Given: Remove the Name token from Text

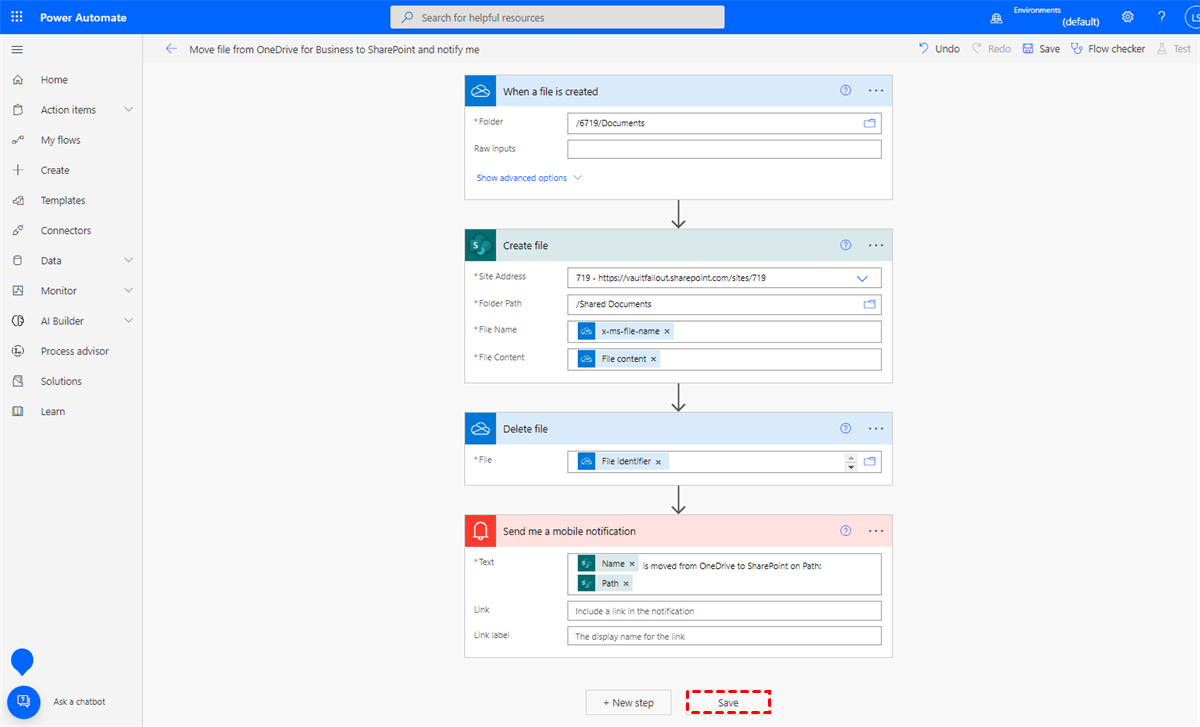Looking at the screenshot, I should pyautogui.click(x=632, y=564).
